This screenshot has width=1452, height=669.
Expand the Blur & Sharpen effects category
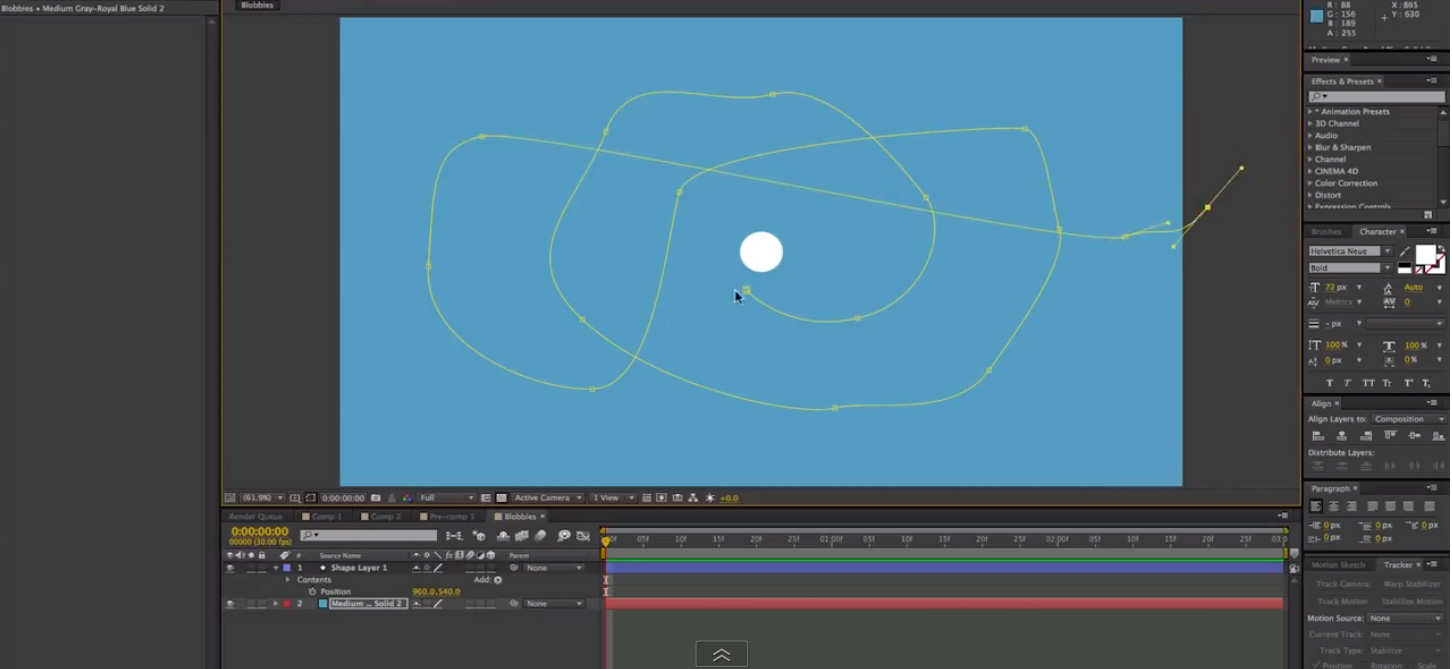[x=1310, y=147]
